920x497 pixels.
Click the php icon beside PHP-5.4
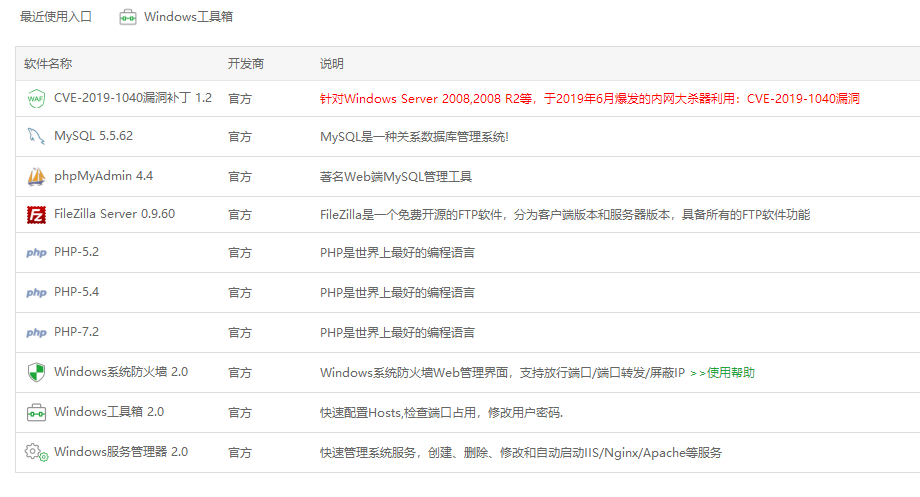36,293
